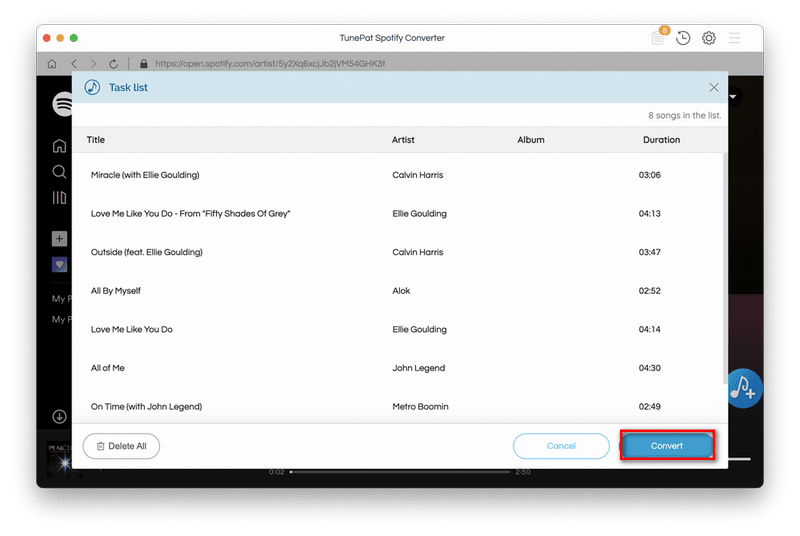This screenshot has width=800, height=536.
Task: Close the Task list dialog
Action: coord(714,87)
